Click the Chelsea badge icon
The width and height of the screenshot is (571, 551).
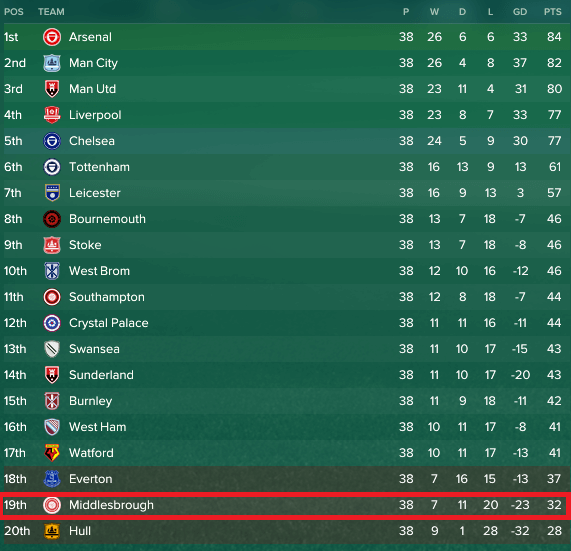[52, 141]
